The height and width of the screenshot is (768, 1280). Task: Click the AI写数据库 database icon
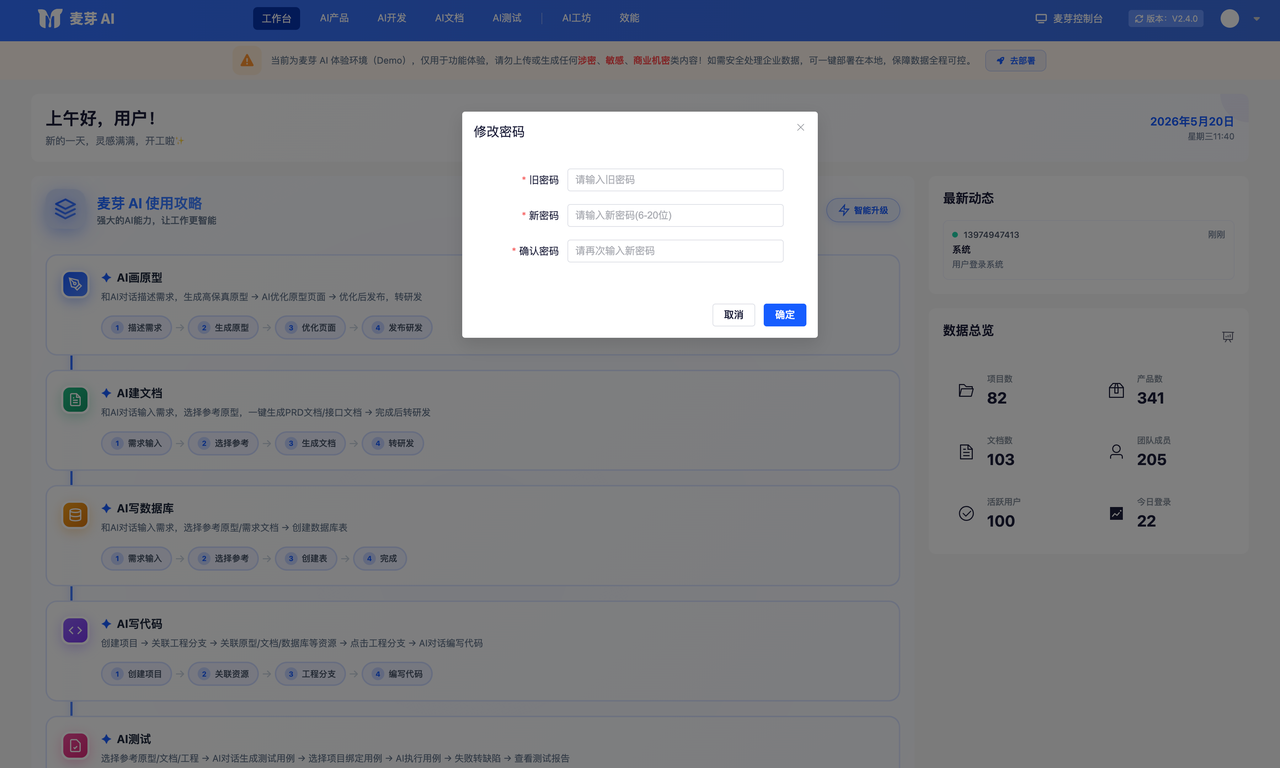click(75, 516)
